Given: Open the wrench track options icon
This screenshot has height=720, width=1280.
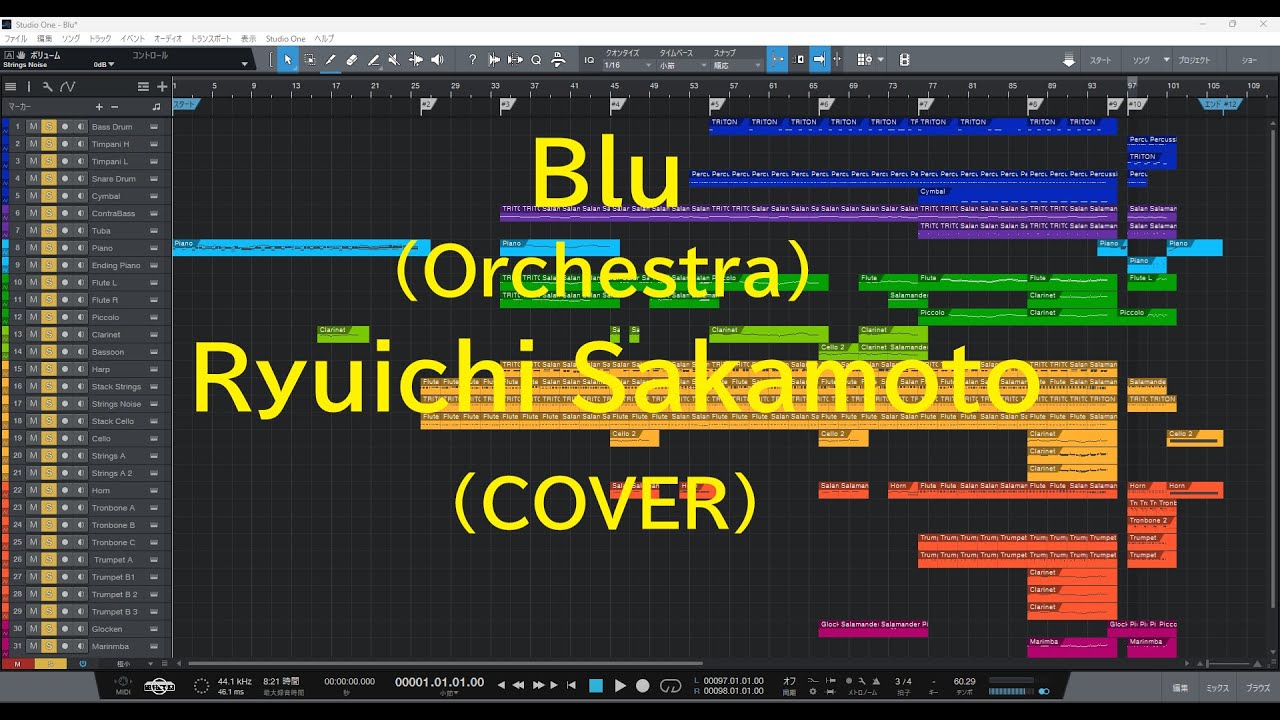Looking at the screenshot, I should tap(47, 87).
